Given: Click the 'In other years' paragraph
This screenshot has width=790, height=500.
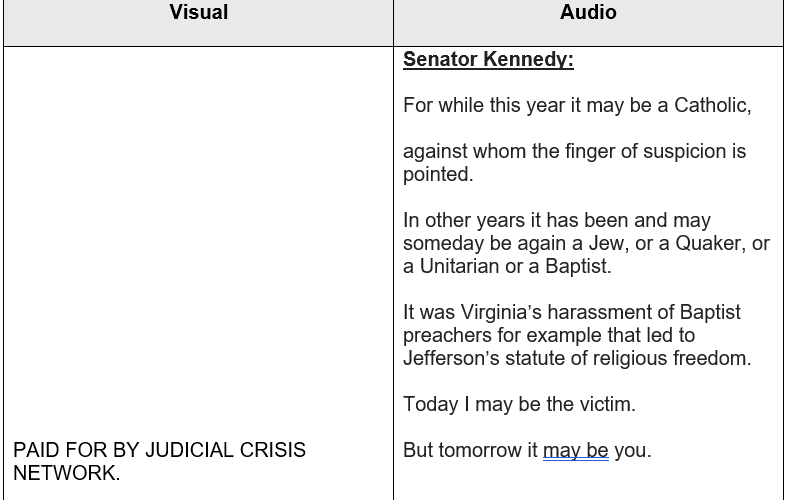Looking at the screenshot, I should coord(586,243).
